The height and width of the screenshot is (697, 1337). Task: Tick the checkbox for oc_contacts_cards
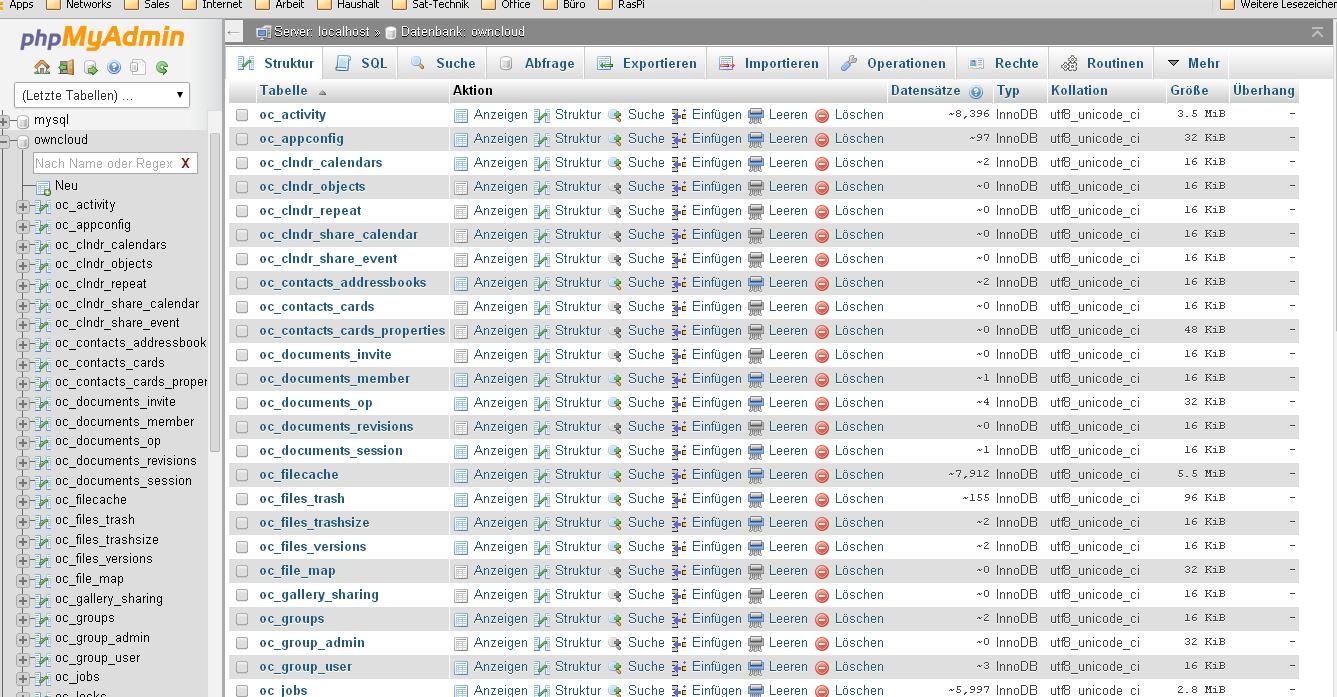click(x=242, y=307)
